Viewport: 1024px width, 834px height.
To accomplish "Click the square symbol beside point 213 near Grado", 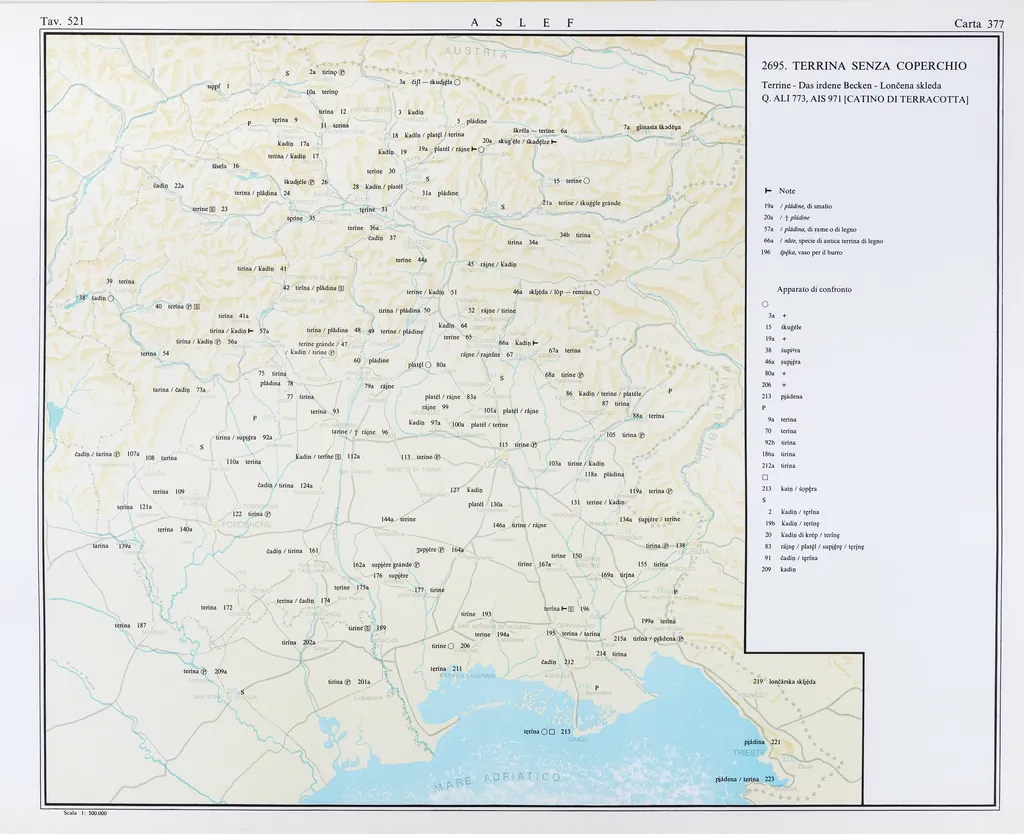I will [x=552, y=732].
